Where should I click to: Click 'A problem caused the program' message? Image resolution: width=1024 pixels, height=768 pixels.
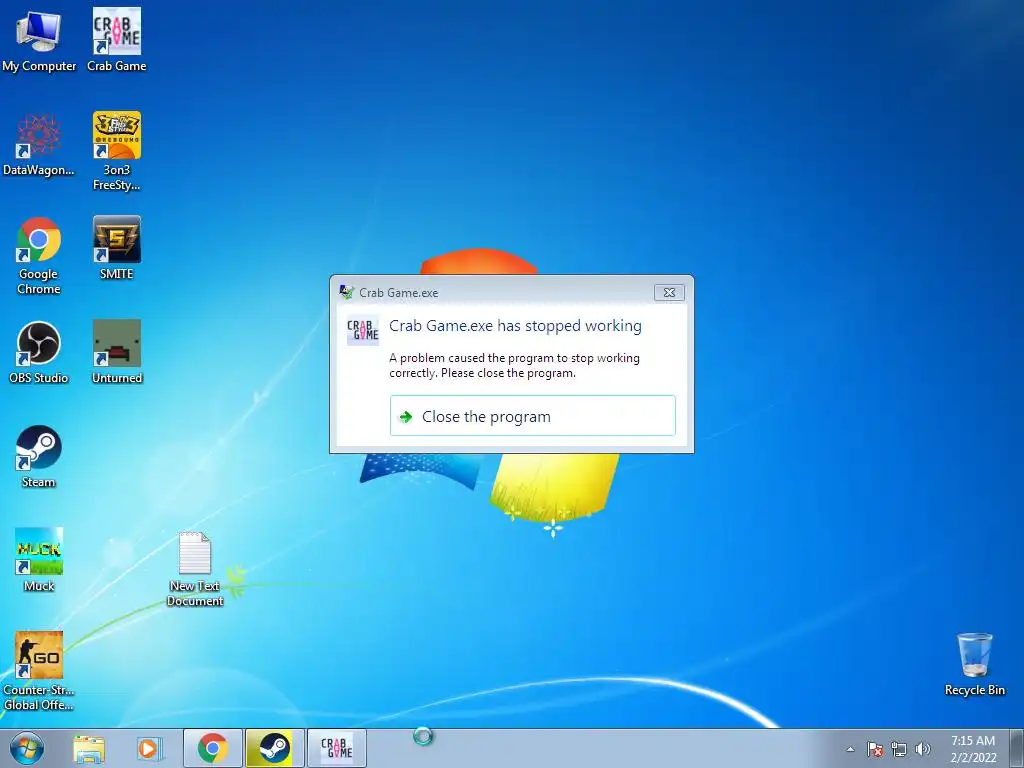(x=515, y=365)
